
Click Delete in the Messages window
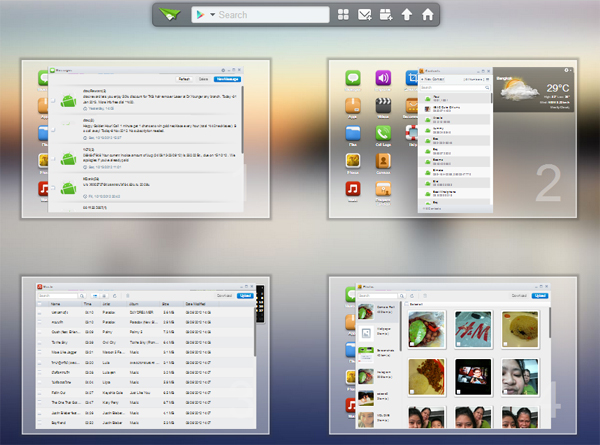click(x=204, y=79)
